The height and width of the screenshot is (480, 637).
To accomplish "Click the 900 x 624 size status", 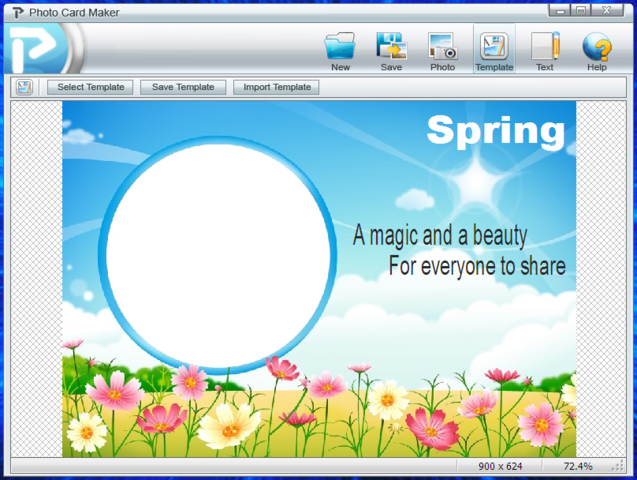I will (500, 466).
